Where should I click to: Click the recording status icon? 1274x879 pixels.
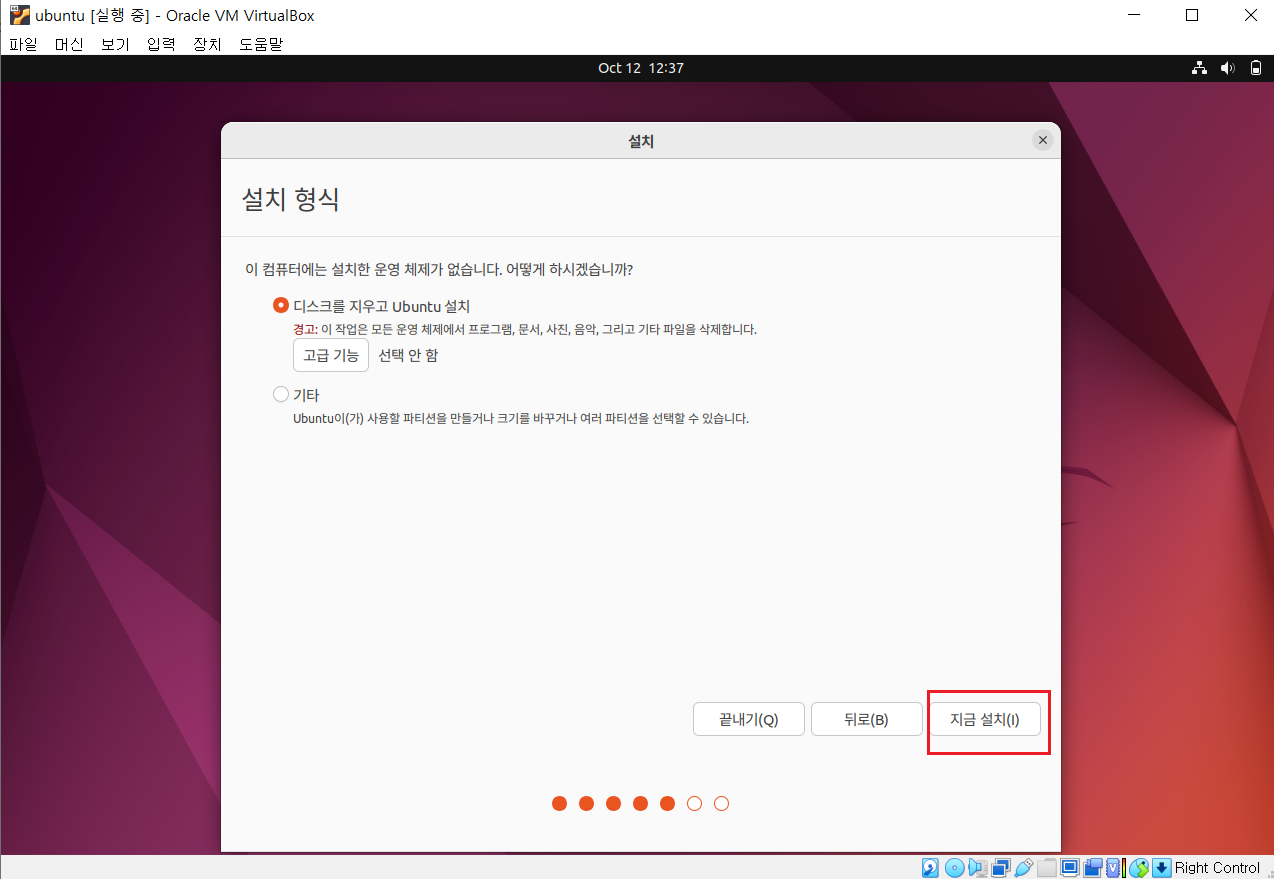point(1093,867)
